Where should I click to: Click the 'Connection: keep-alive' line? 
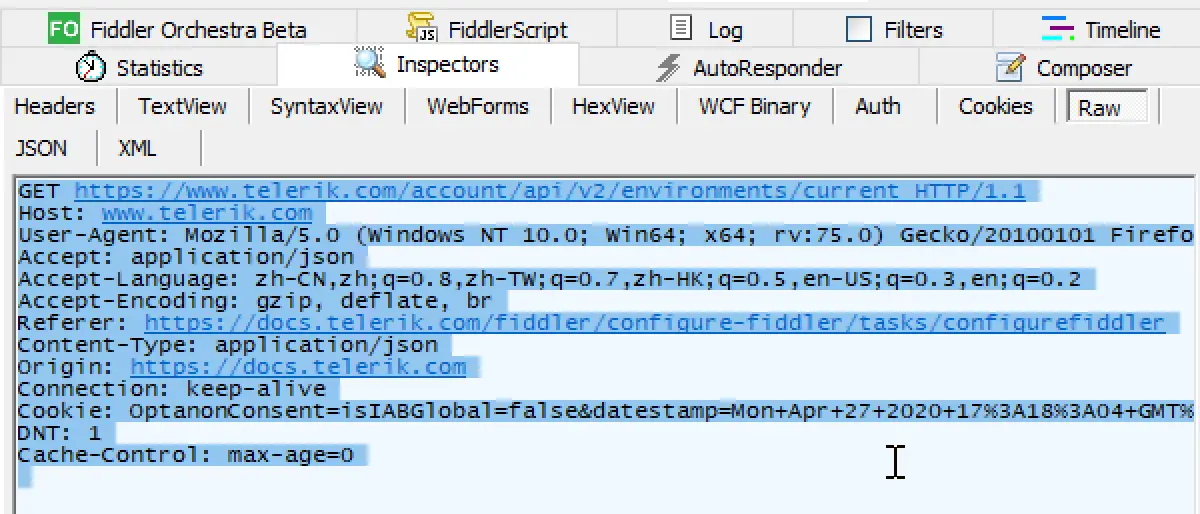pos(172,389)
